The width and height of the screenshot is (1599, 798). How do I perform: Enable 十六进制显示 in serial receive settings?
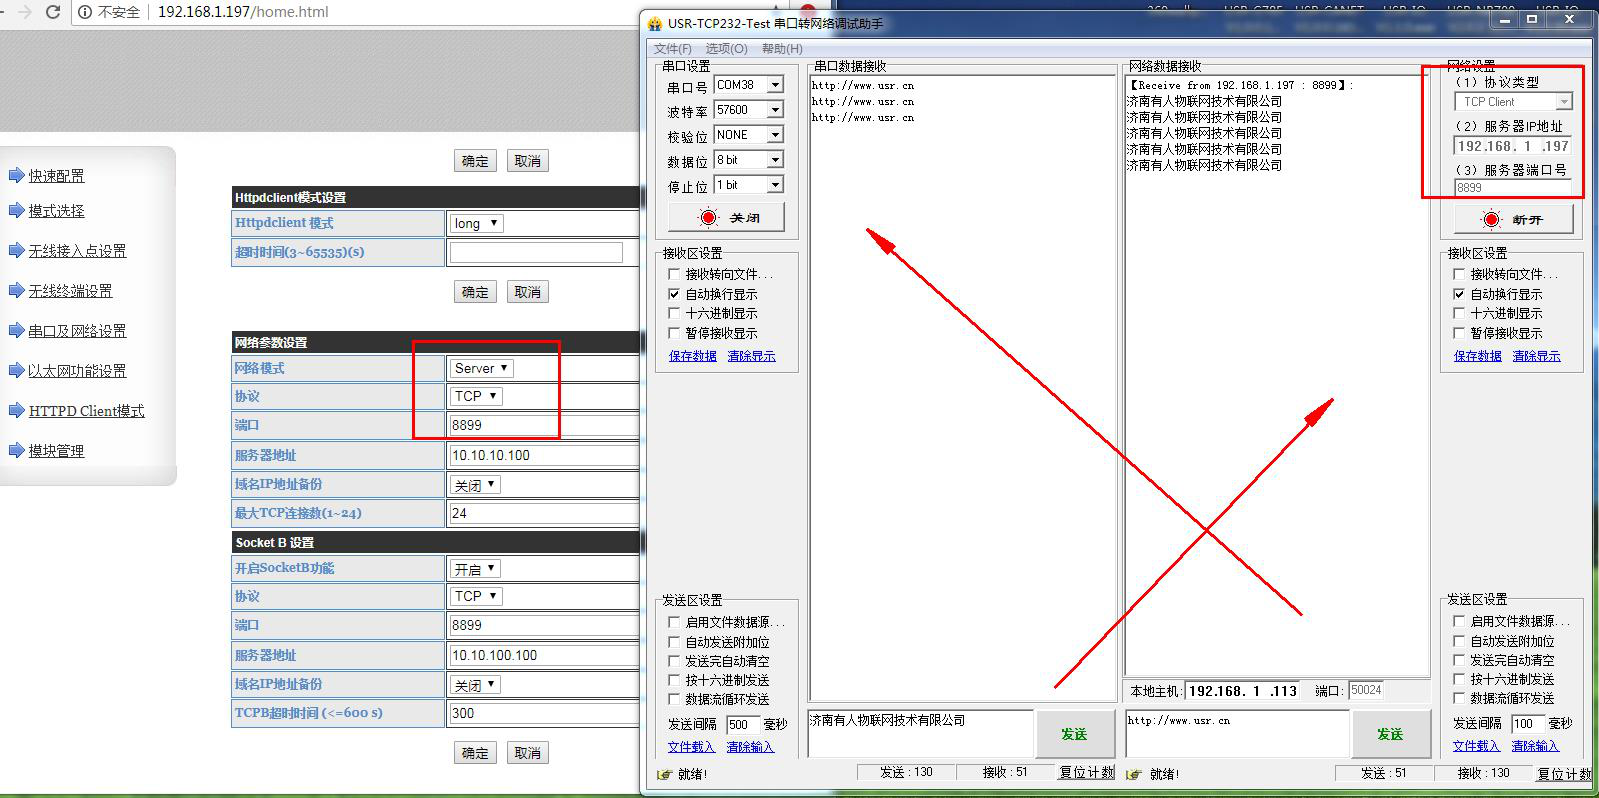pyautogui.click(x=674, y=313)
